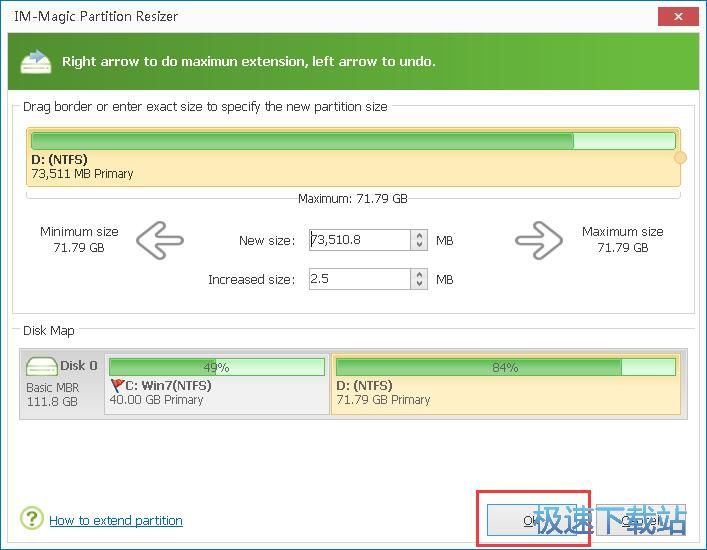Select the C: Win7(NTFS) partition in Disk Map
This screenshot has height=550, width=707.
click(217, 384)
